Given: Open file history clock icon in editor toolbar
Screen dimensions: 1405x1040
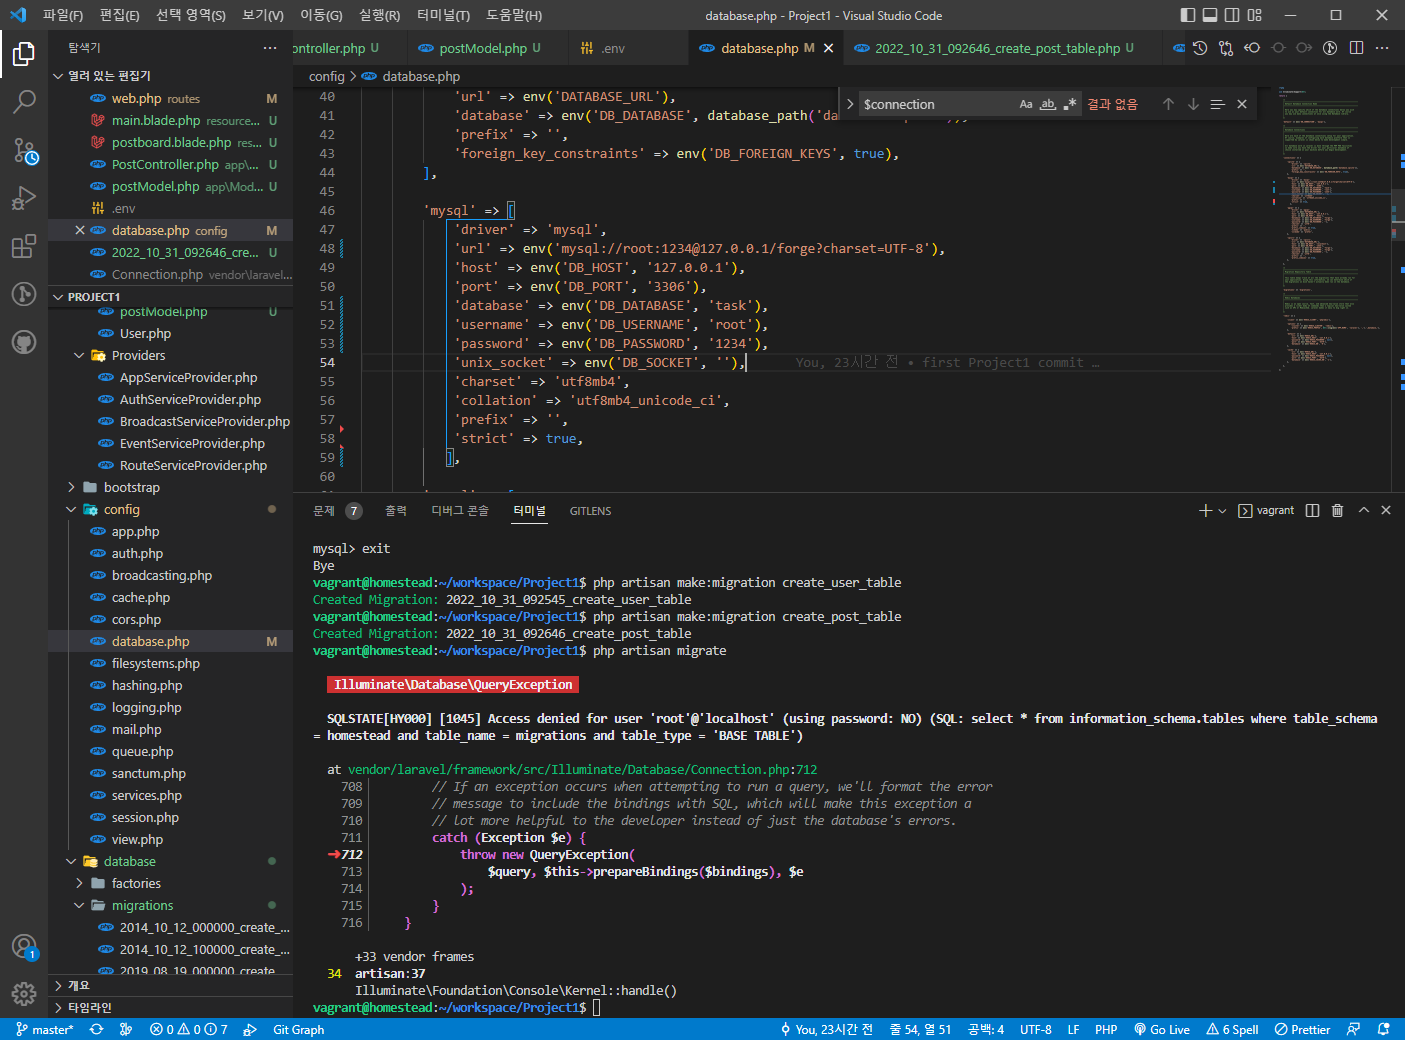Looking at the screenshot, I should coord(1200,48).
